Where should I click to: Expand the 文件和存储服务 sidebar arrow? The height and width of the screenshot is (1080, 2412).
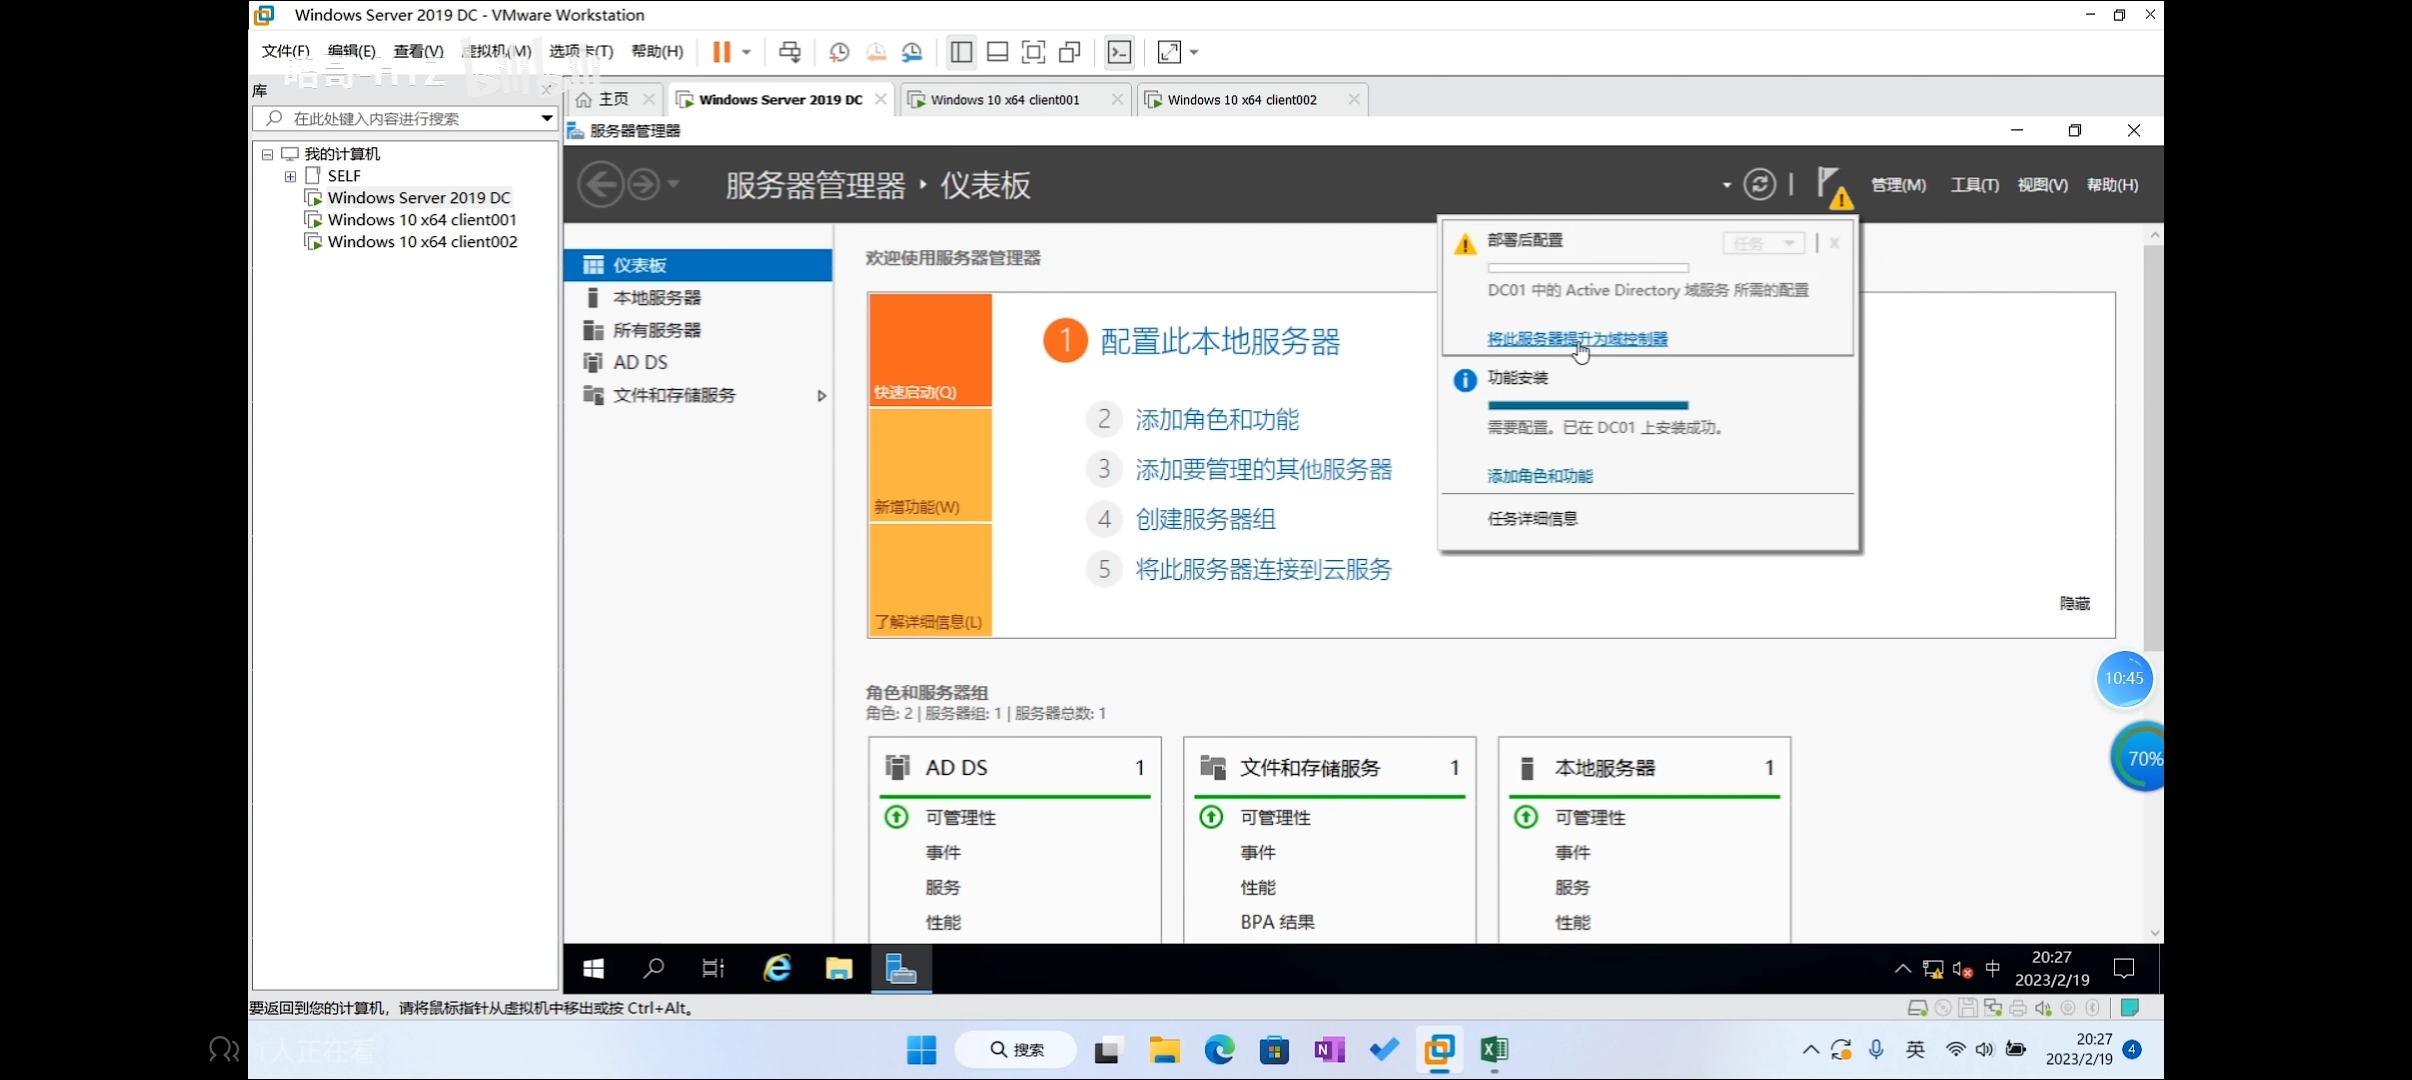click(821, 396)
